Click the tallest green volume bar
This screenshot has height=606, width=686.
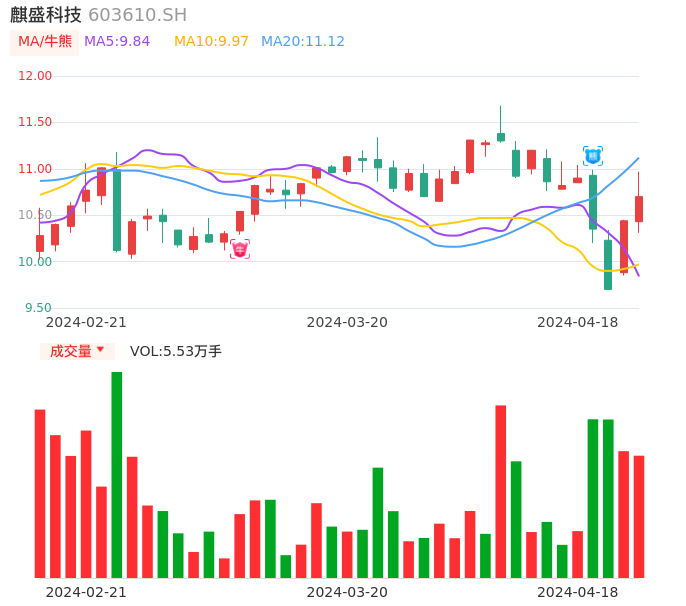click(117, 475)
